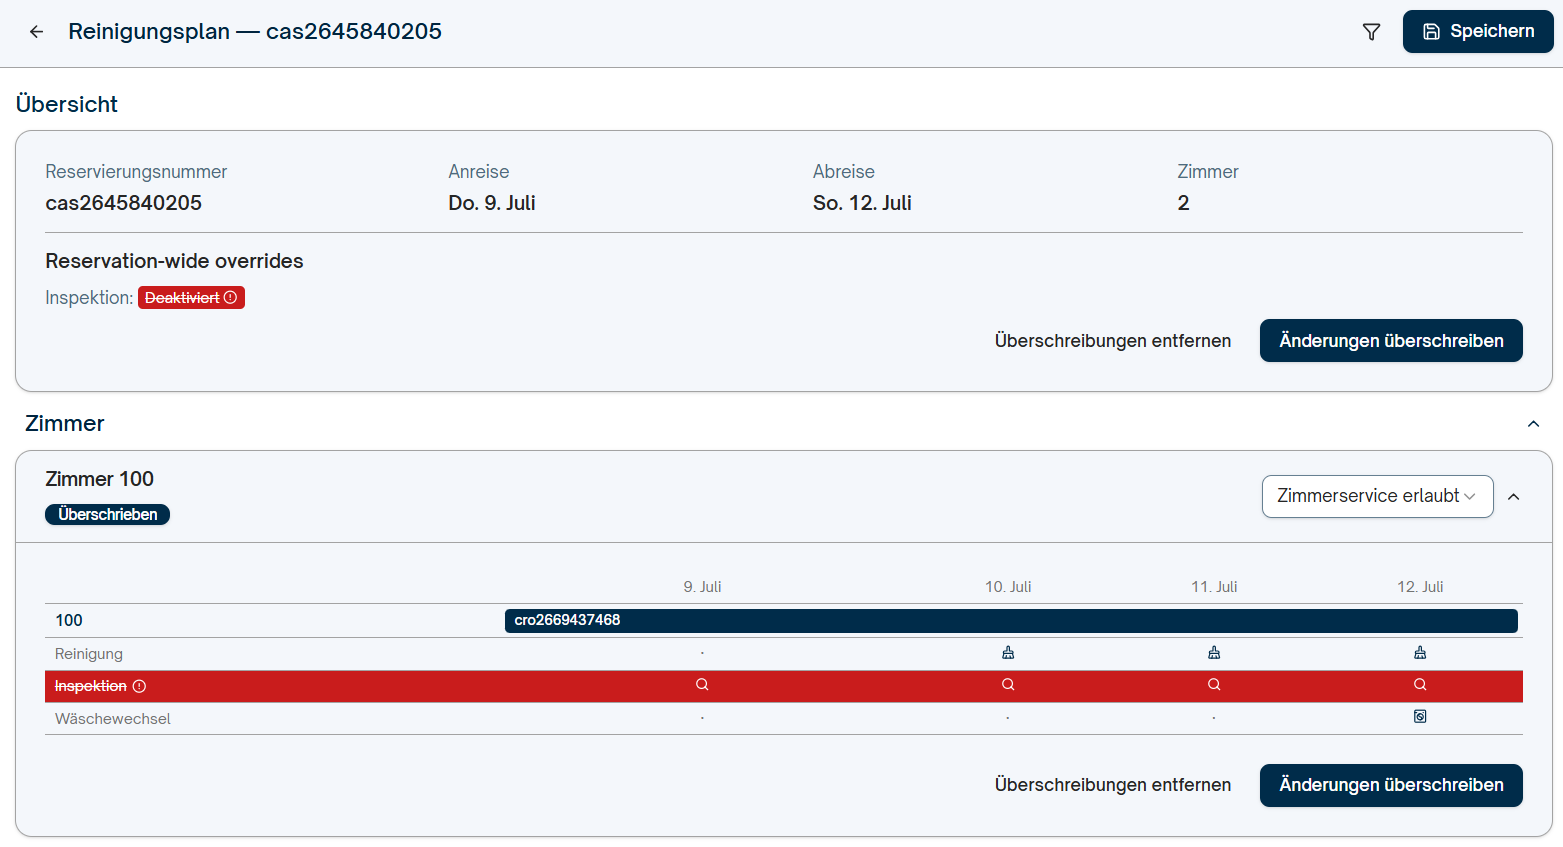
Task: Click the cleaning icon for 12. Juli
Action: (x=1420, y=653)
